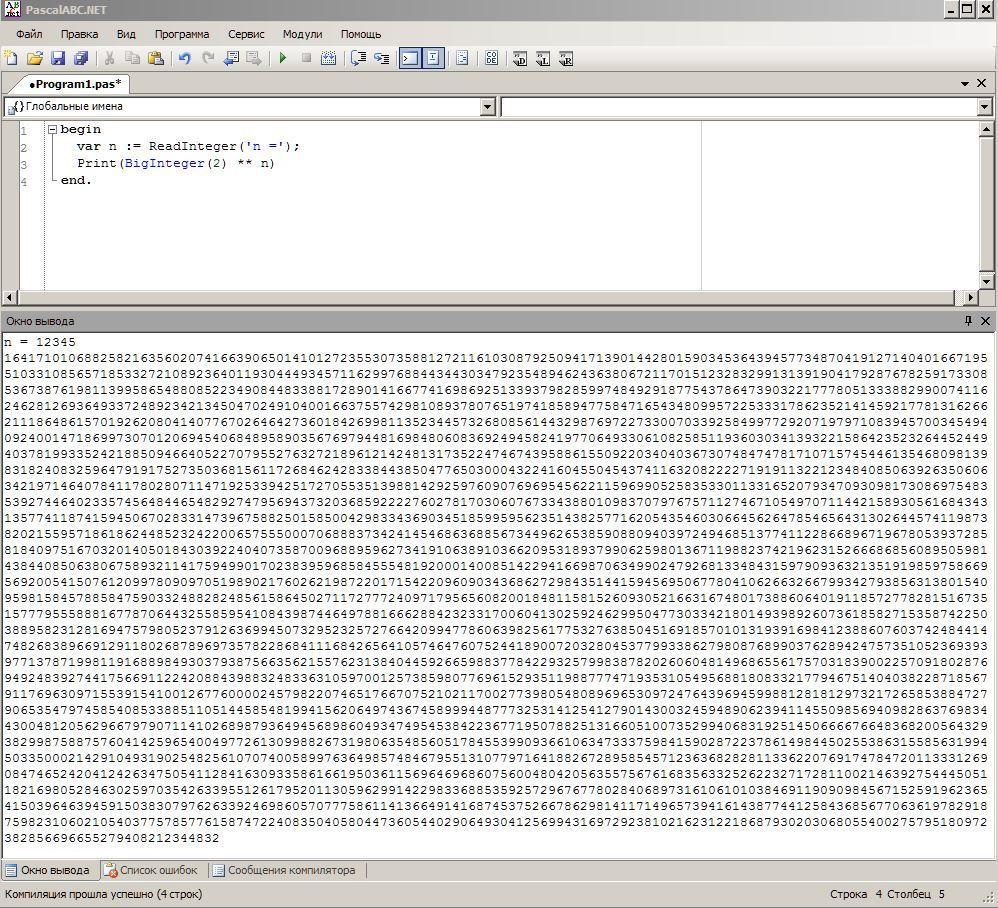Select the Program1.pas tab
This screenshot has width=998, height=908.
coord(75,84)
